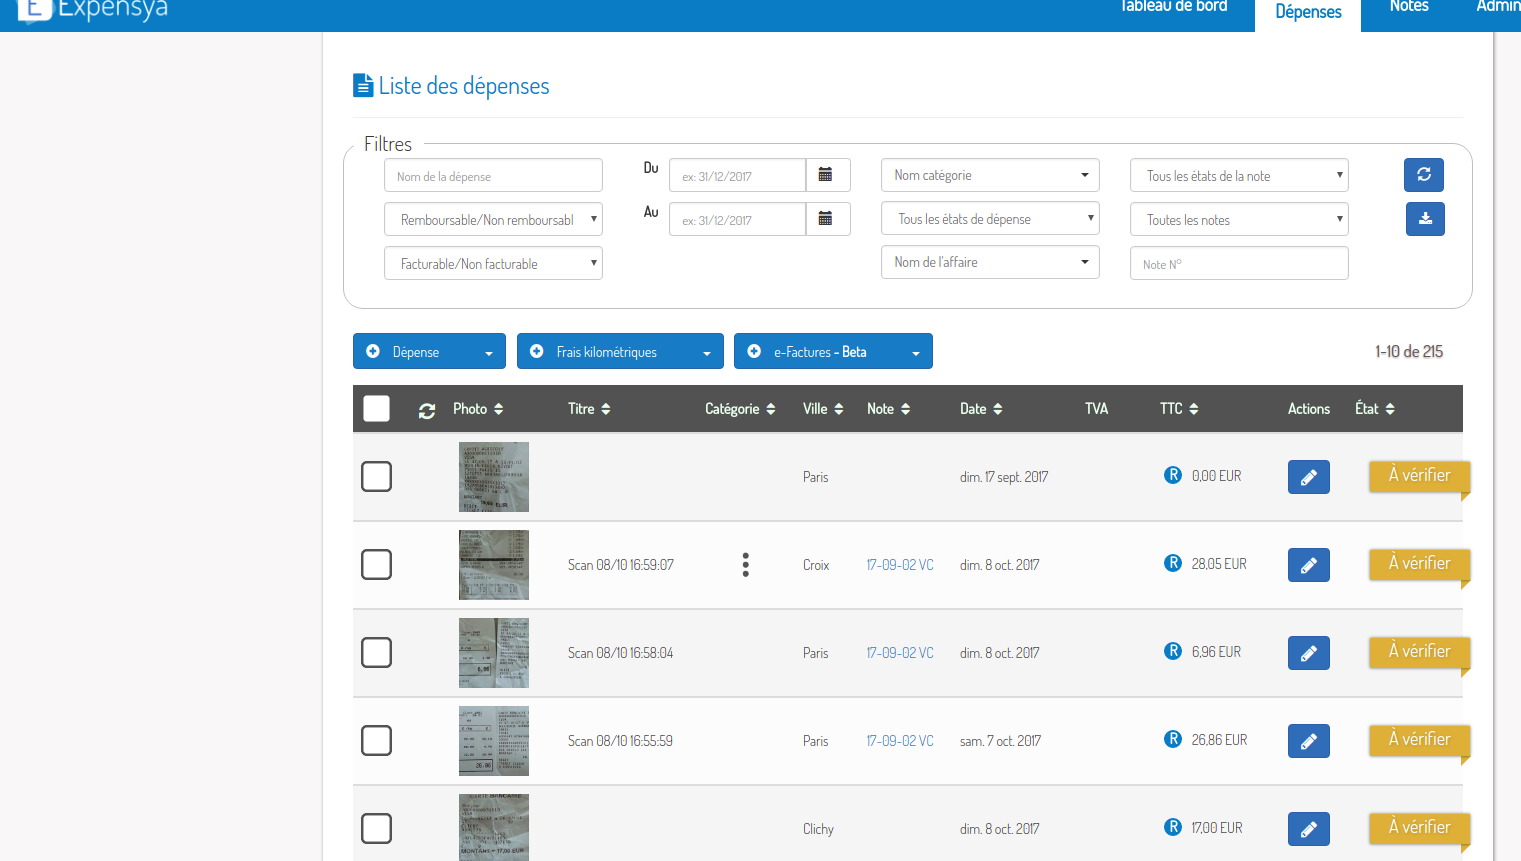This screenshot has height=861, width=1521.
Task: Go to the Tableau de bord tab
Action: (x=1173, y=8)
